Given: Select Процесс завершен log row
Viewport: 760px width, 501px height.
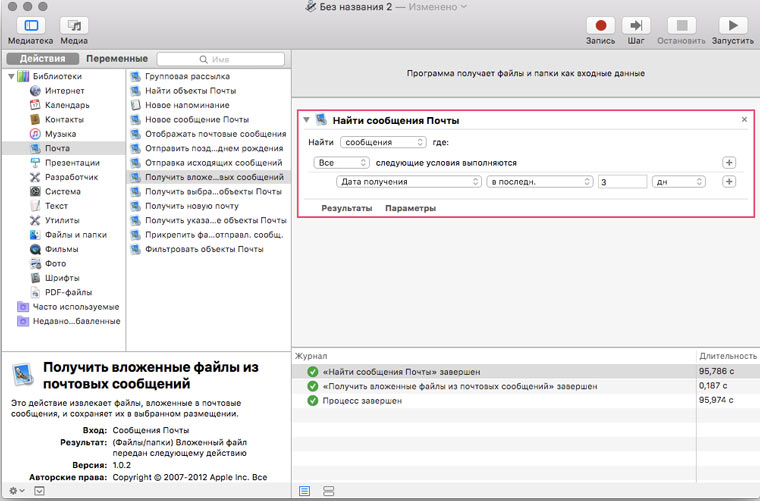Looking at the screenshot, I should (x=526, y=401).
